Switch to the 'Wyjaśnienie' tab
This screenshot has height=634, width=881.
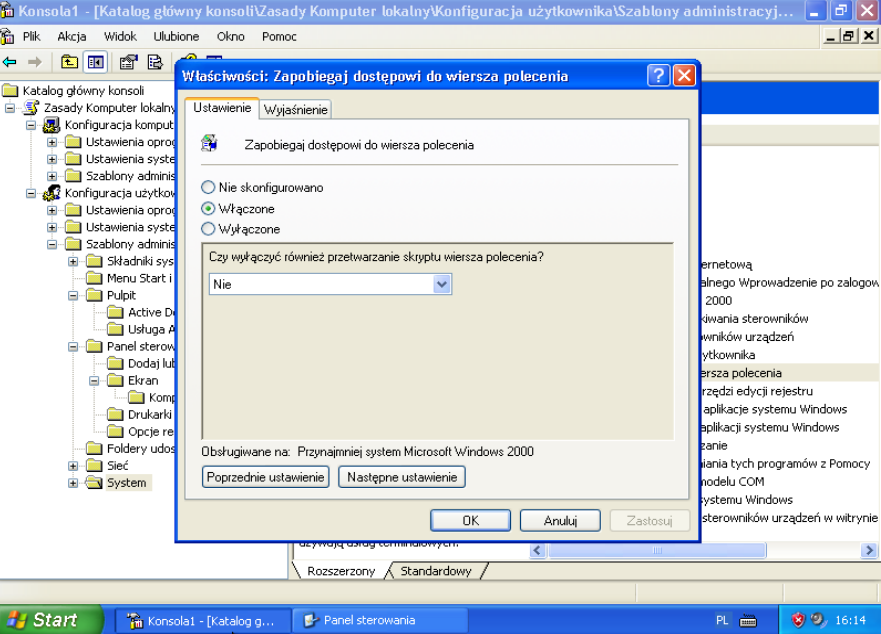tap(296, 110)
